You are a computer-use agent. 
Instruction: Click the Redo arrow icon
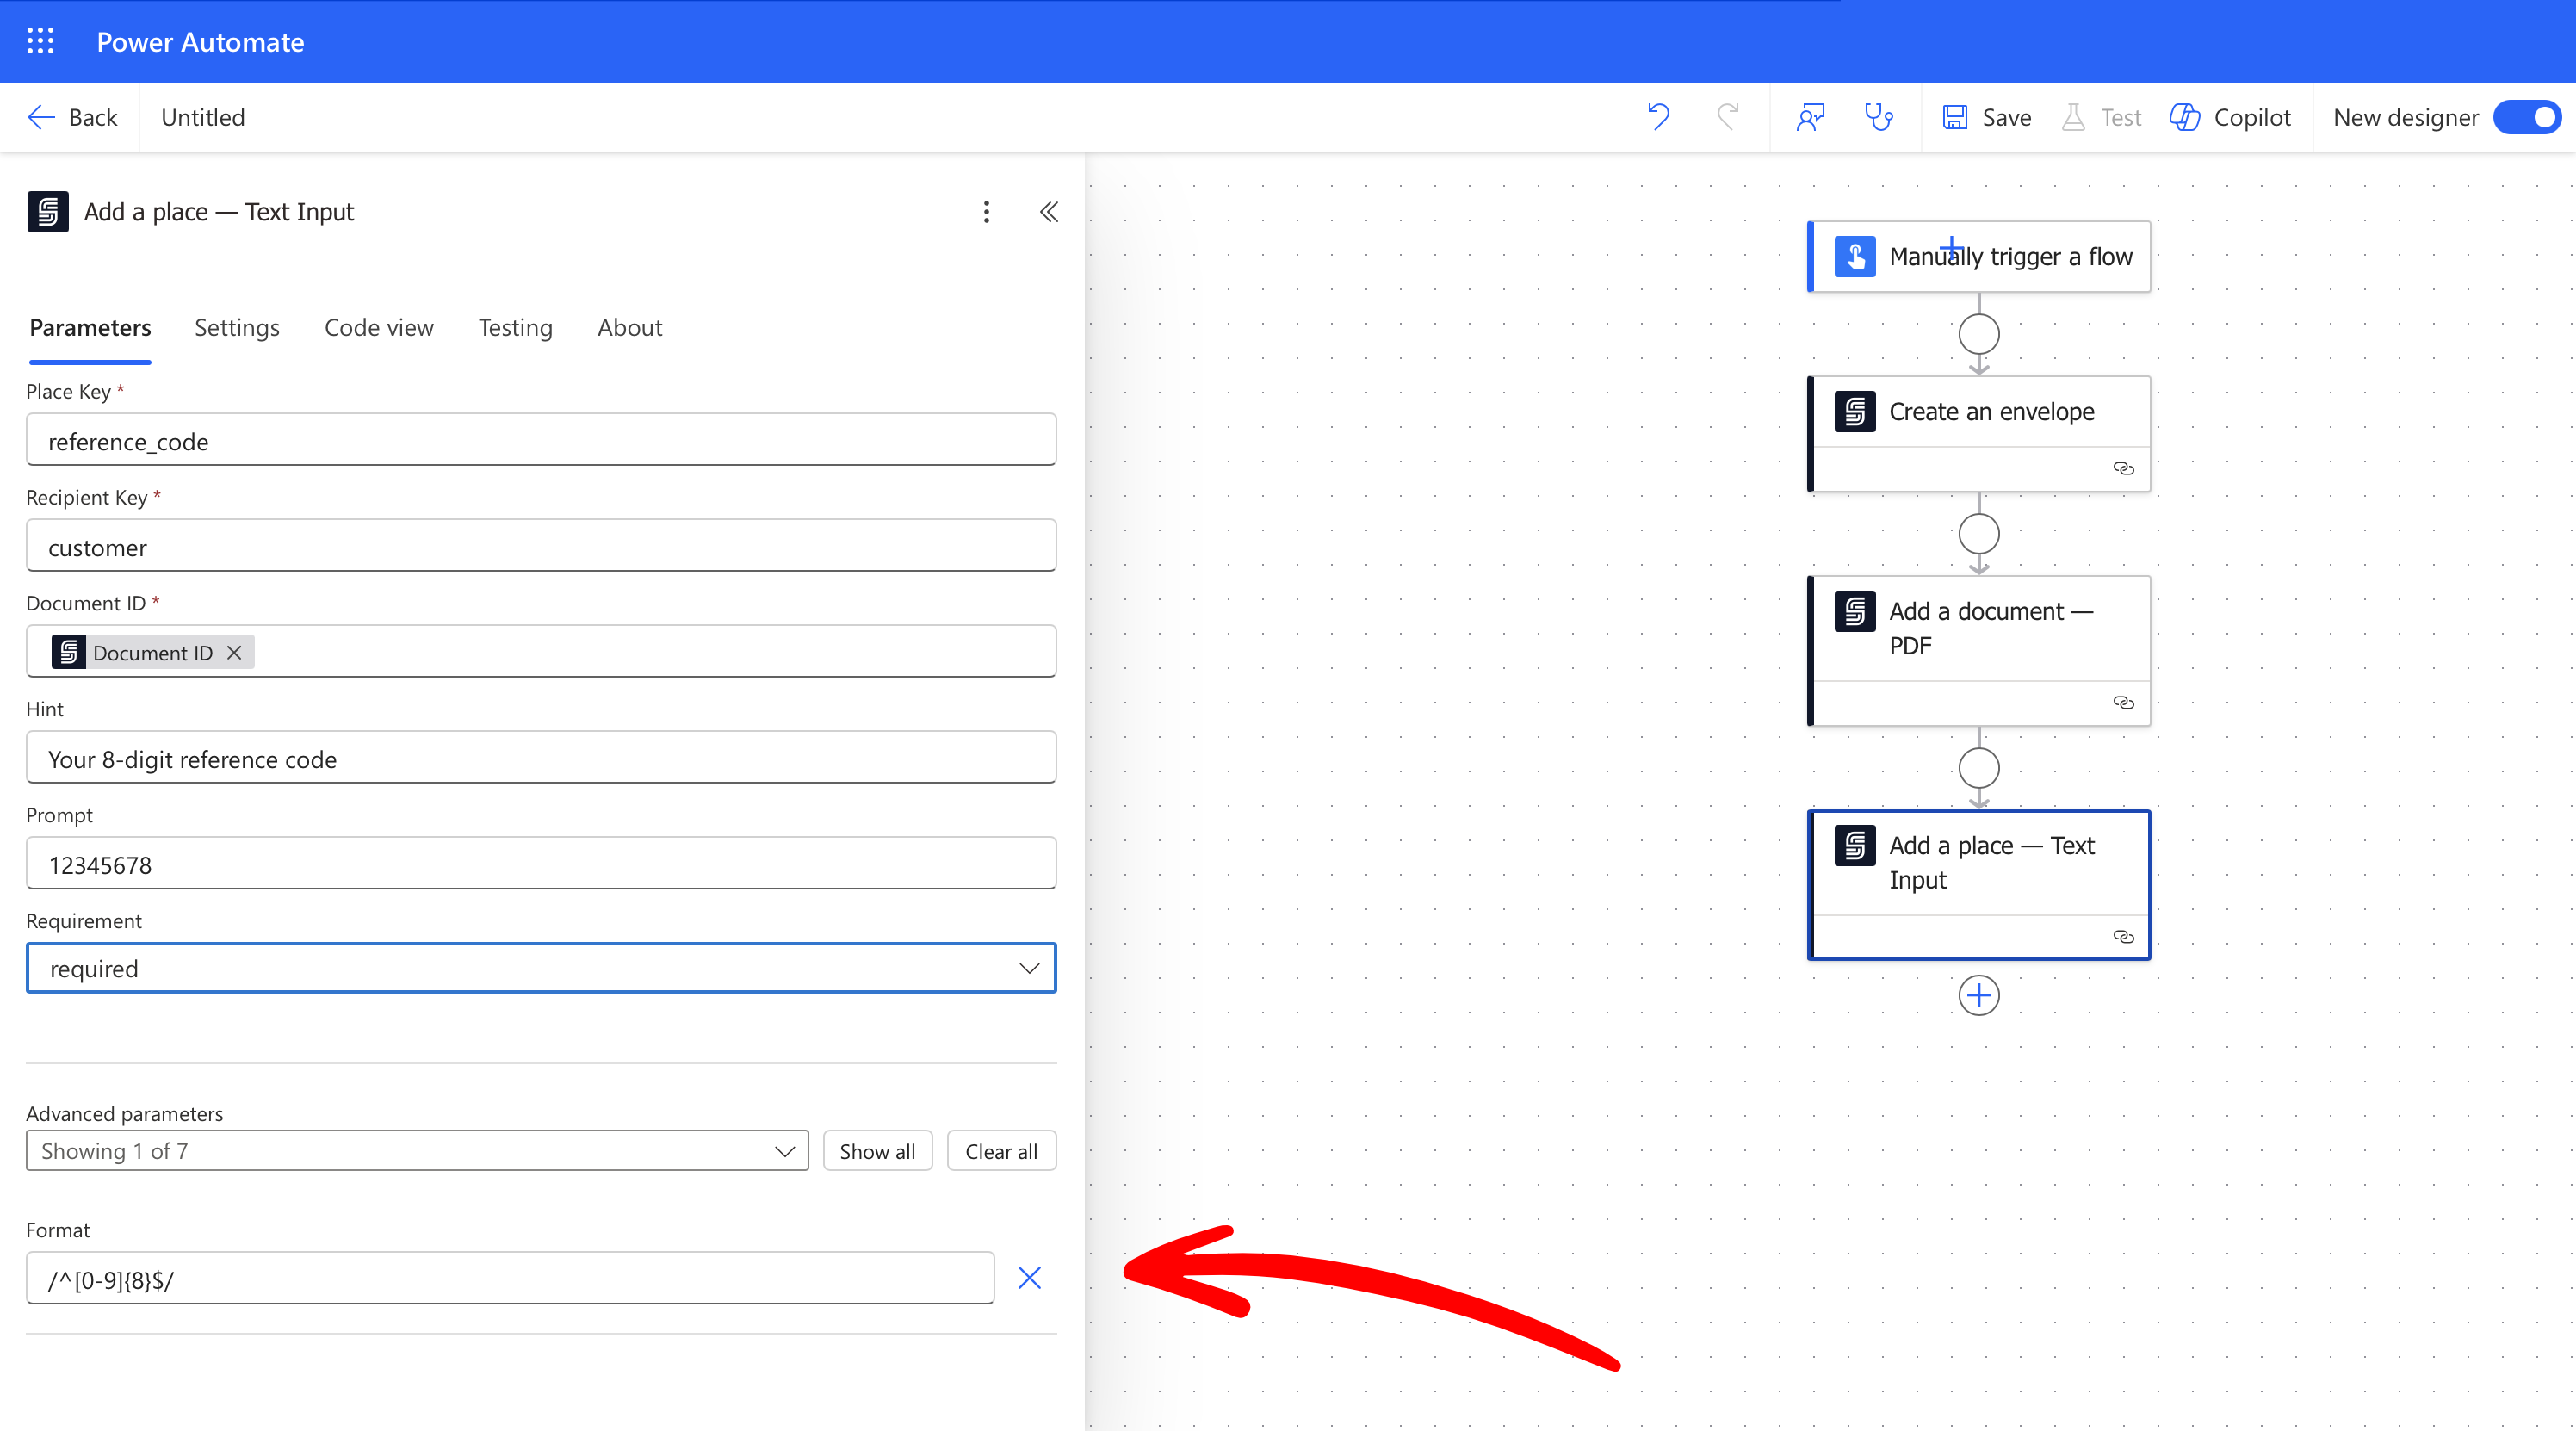click(1728, 117)
